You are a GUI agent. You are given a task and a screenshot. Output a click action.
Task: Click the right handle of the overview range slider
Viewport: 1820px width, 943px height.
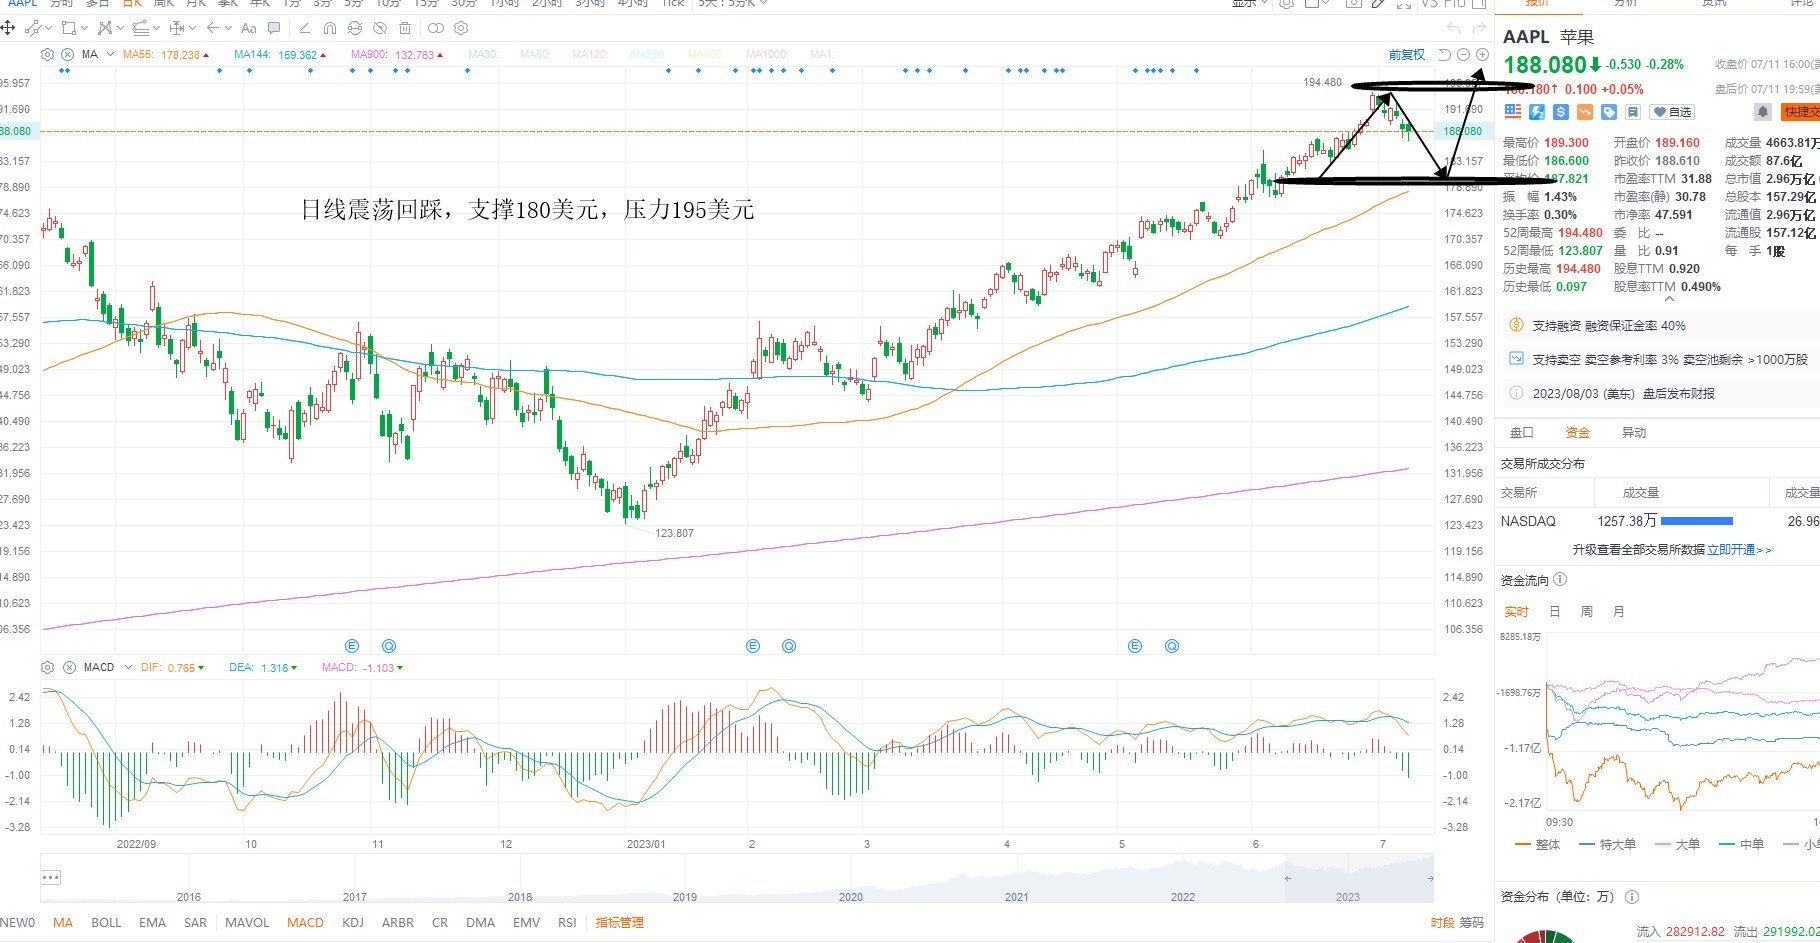pyautogui.click(x=1430, y=878)
